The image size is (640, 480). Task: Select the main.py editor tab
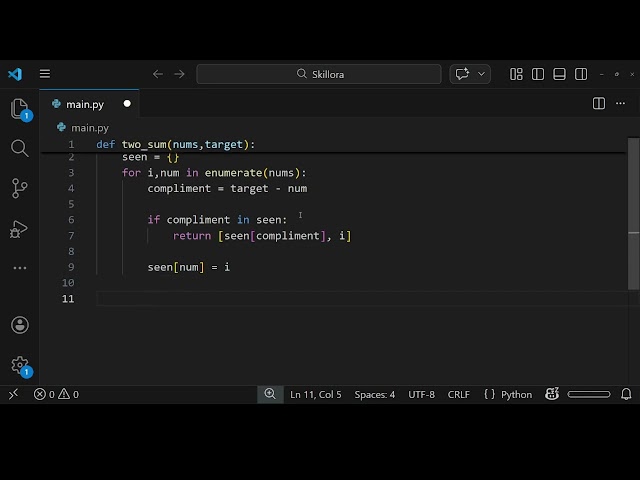click(89, 104)
